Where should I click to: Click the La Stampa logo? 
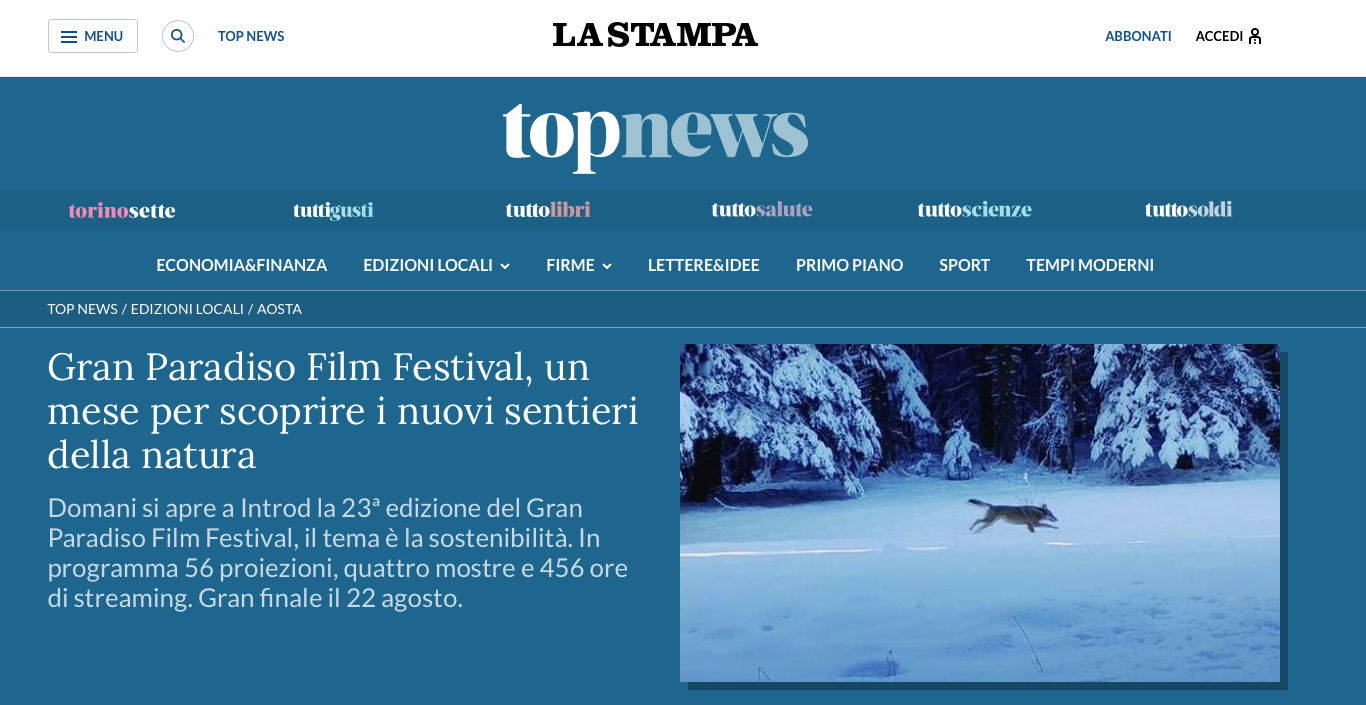coord(655,35)
